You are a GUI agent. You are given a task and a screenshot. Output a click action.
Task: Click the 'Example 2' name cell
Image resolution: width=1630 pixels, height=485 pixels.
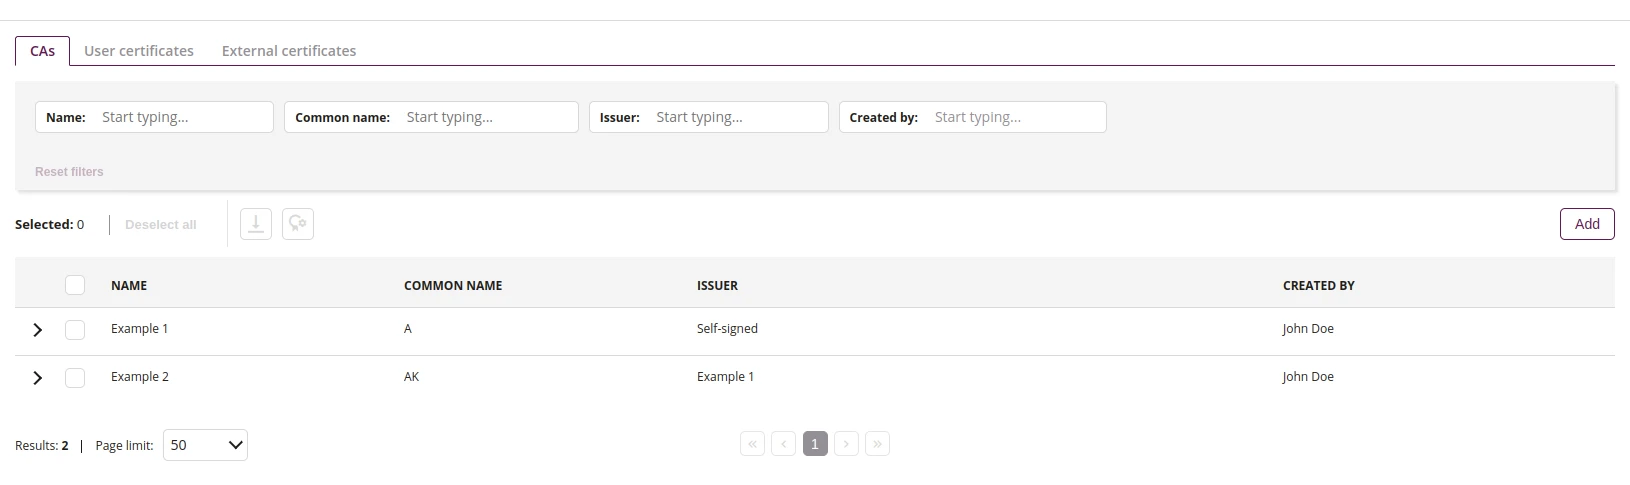[x=140, y=377]
